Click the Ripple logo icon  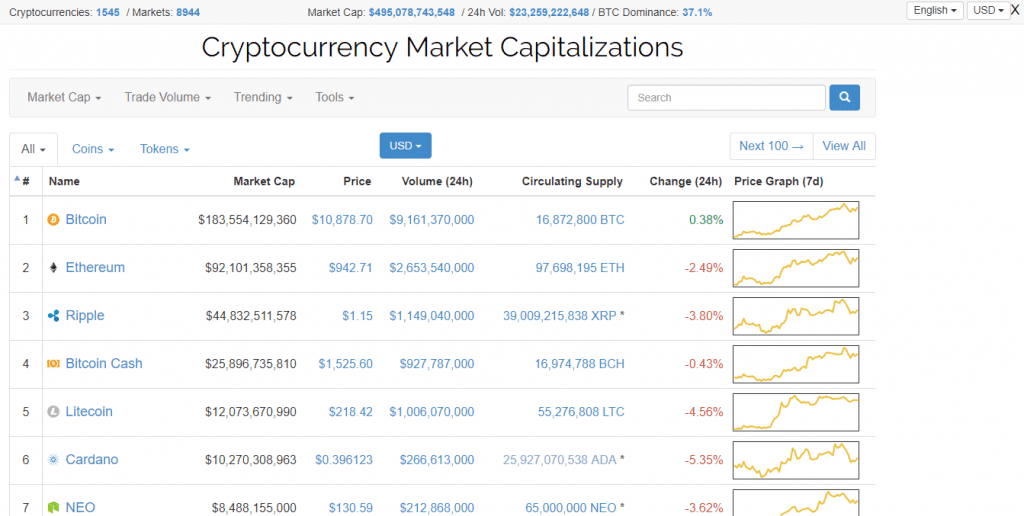54,316
